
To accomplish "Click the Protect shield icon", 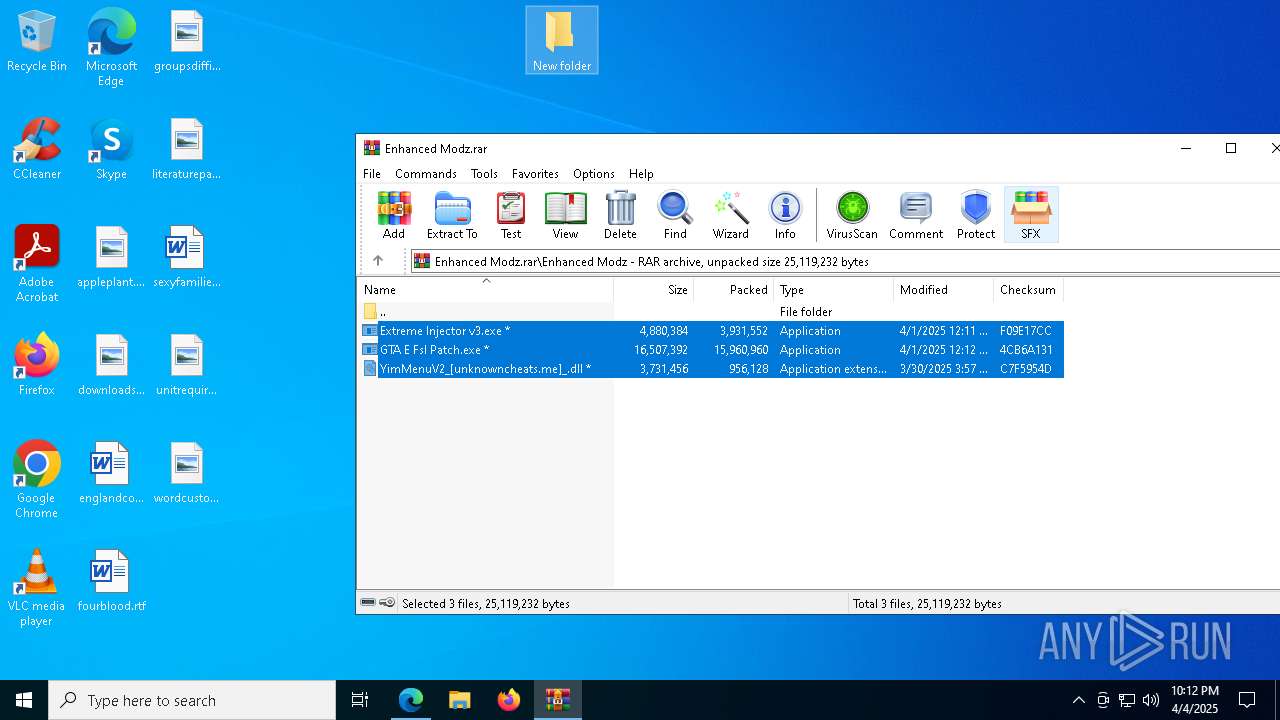I will point(976,215).
